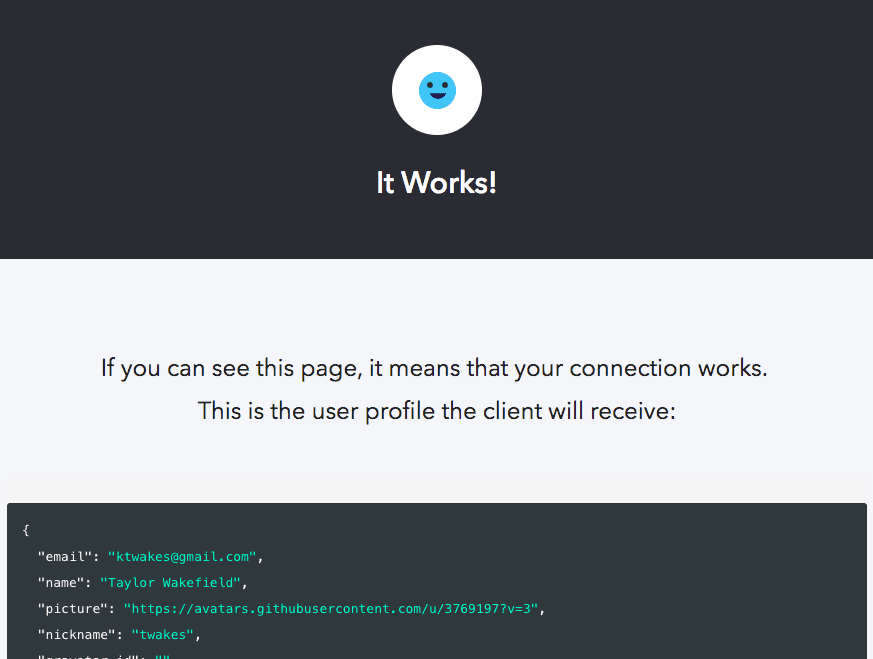Click the opening curly brace in the JSON
873x659 pixels.
click(x=26, y=530)
